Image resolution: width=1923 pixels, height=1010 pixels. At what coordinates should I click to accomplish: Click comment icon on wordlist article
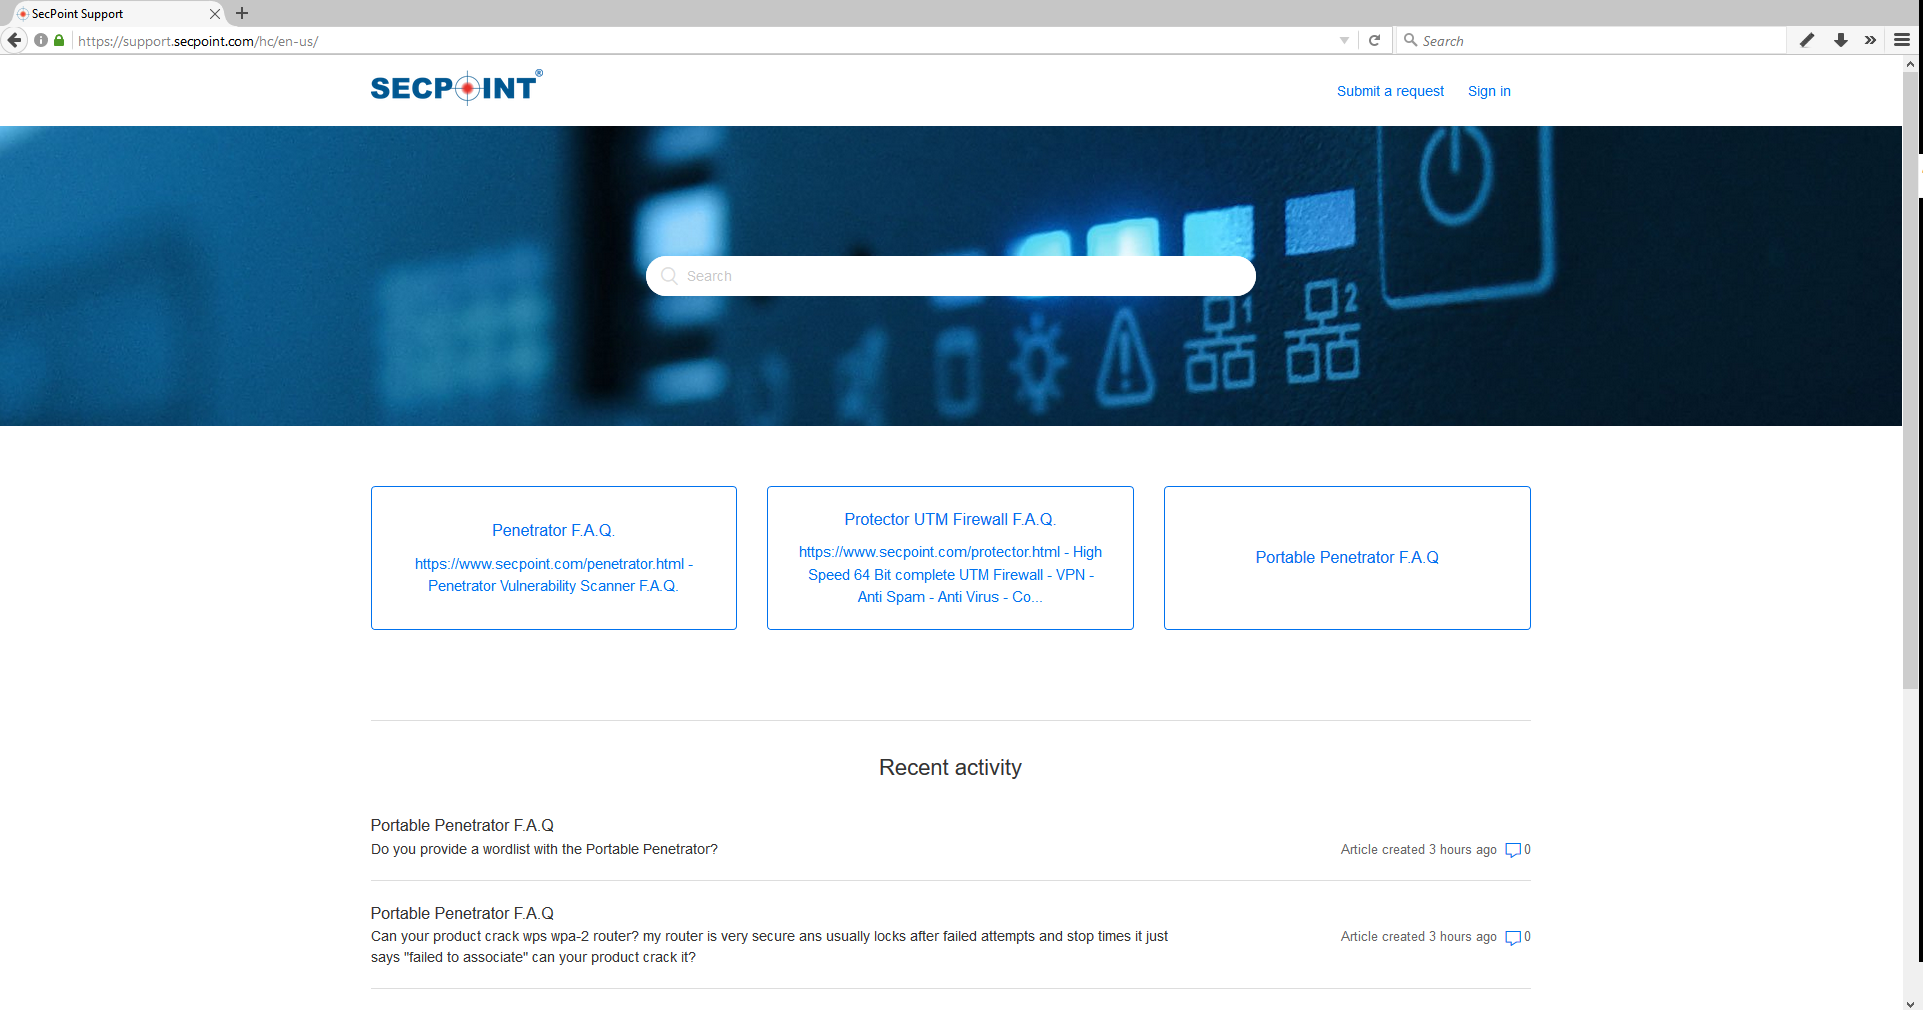(x=1513, y=850)
